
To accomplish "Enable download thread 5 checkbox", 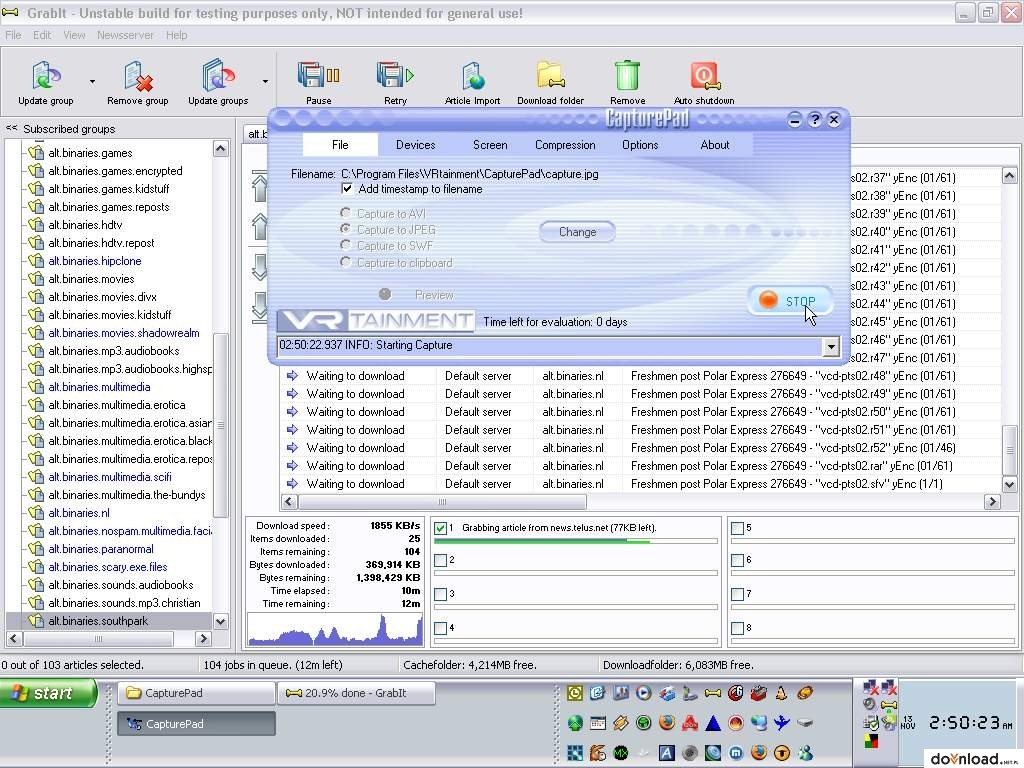I will (737, 528).
